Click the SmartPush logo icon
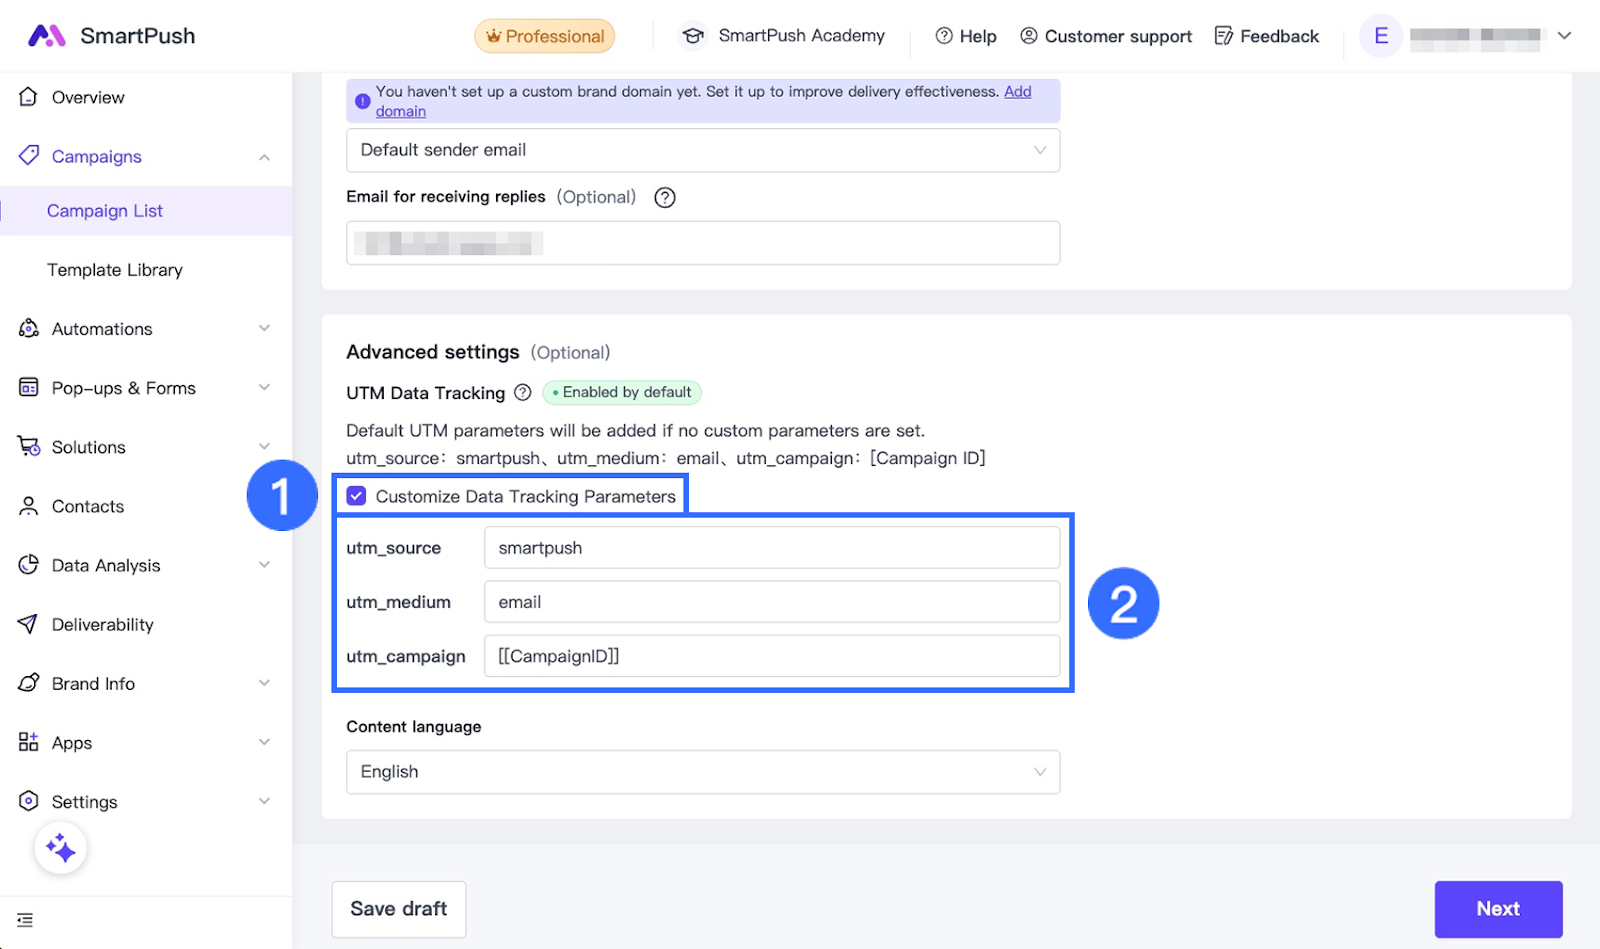This screenshot has height=949, width=1600. click(46, 36)
